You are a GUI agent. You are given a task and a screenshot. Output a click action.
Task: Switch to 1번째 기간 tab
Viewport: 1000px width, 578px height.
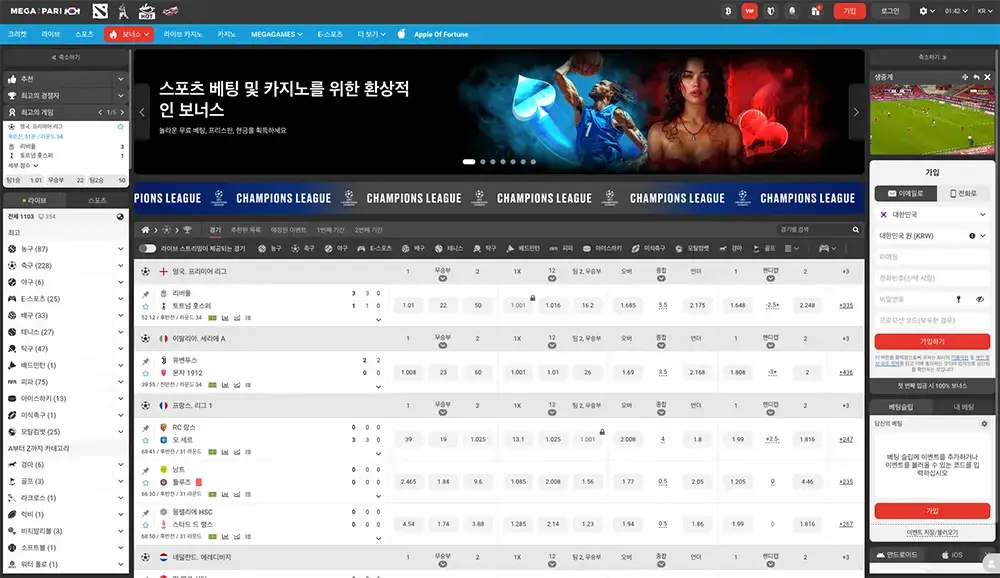330,230
